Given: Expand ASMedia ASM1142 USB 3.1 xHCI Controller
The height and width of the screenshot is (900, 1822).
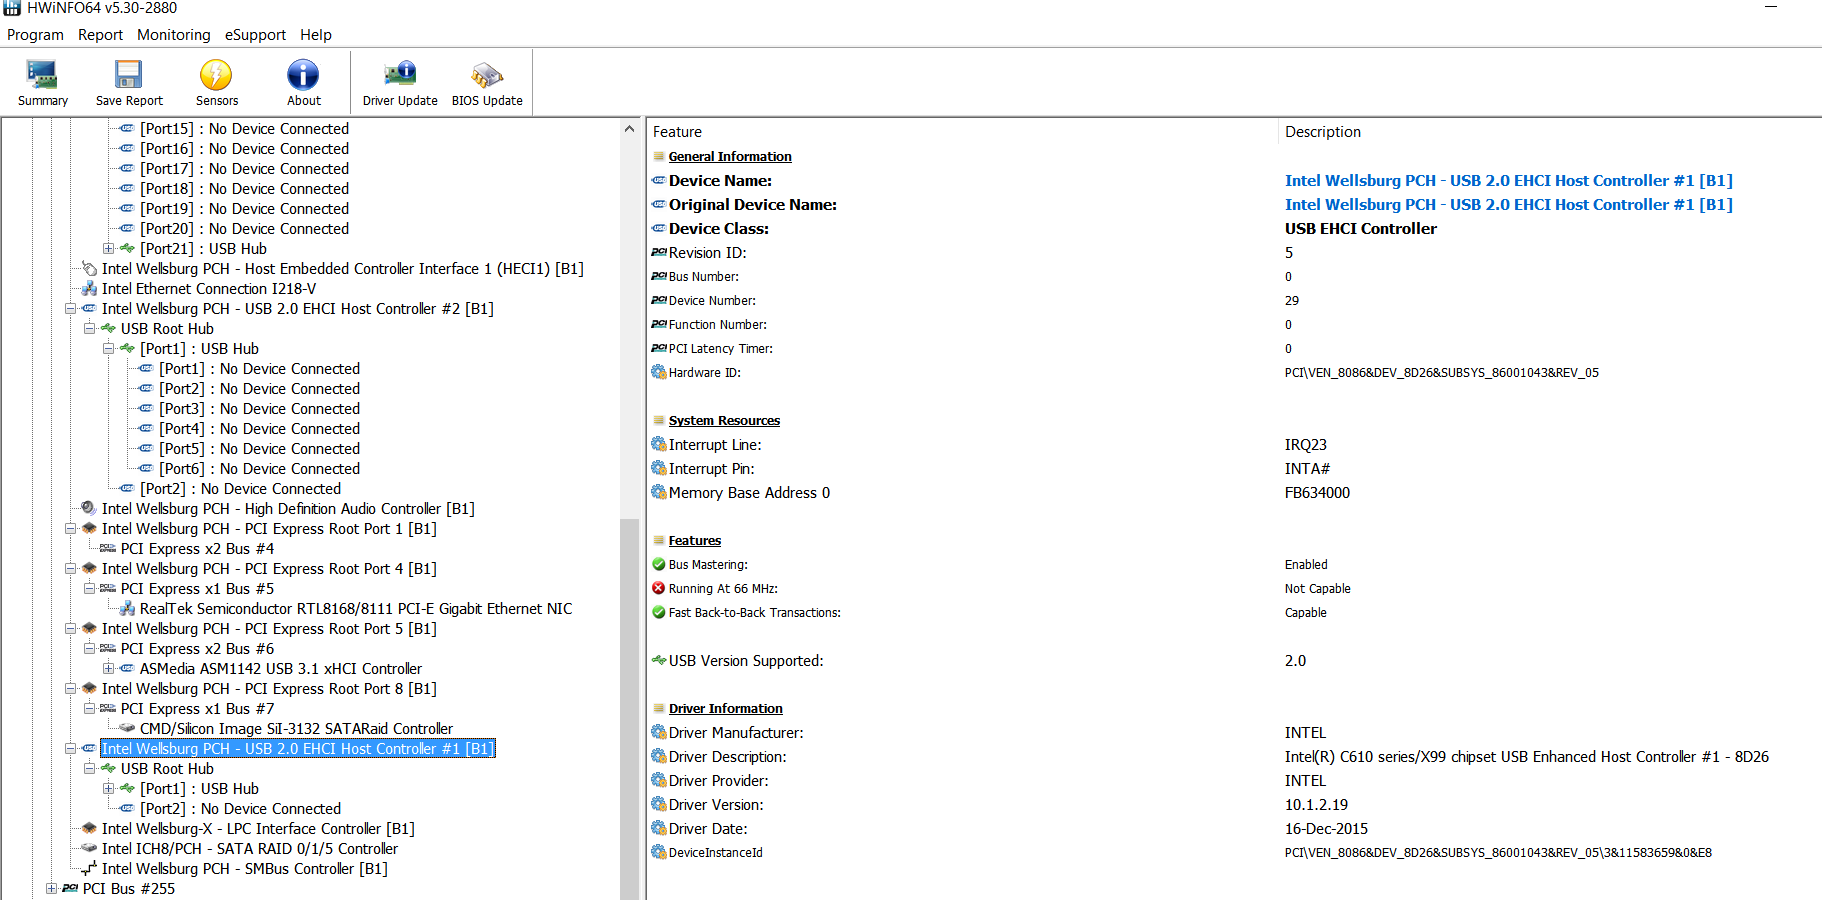Looking at the screenshot, I should tap(109, 669).
